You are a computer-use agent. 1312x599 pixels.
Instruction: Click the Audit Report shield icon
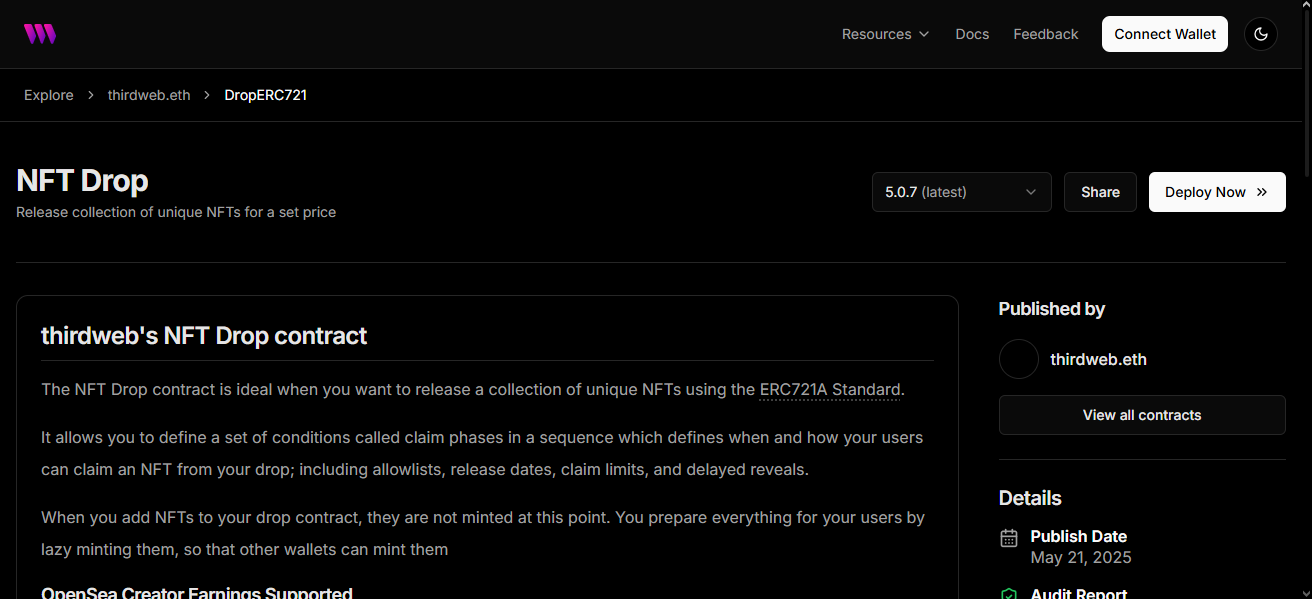tap(1009, 595)
